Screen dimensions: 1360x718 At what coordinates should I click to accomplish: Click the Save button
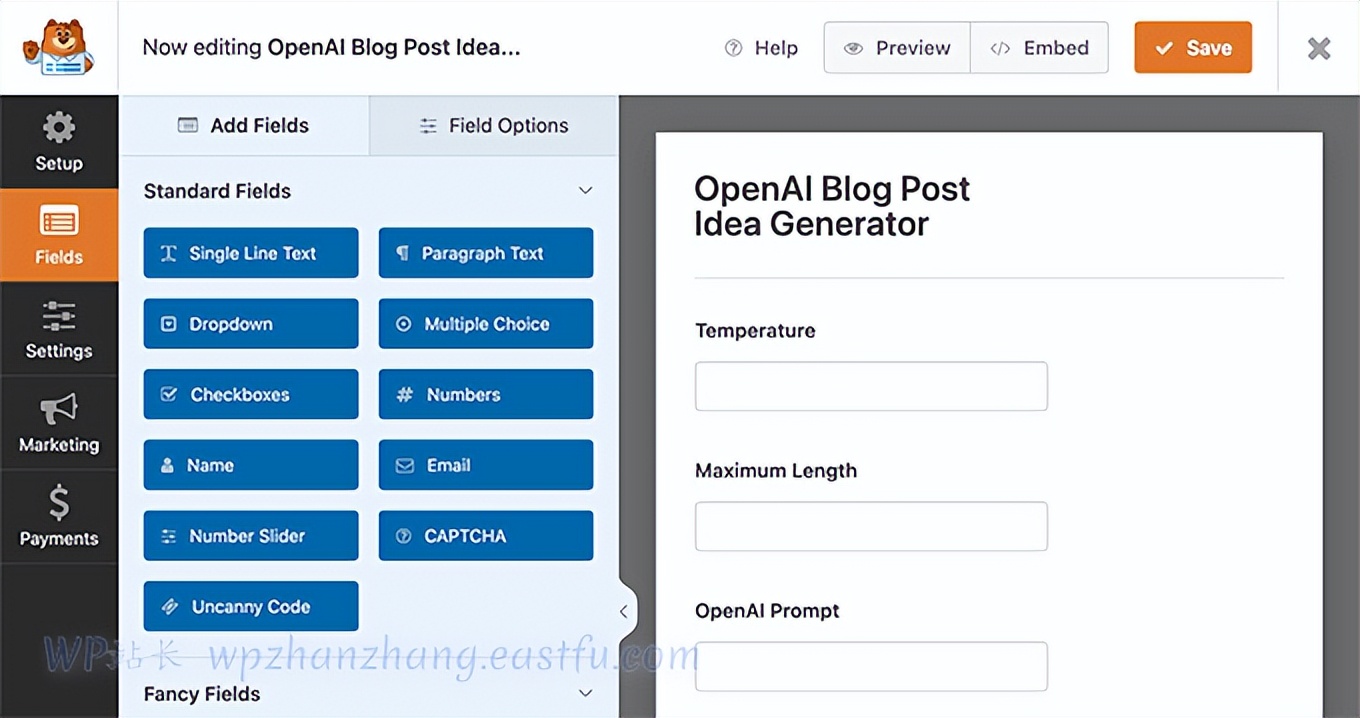(1192, 48)
